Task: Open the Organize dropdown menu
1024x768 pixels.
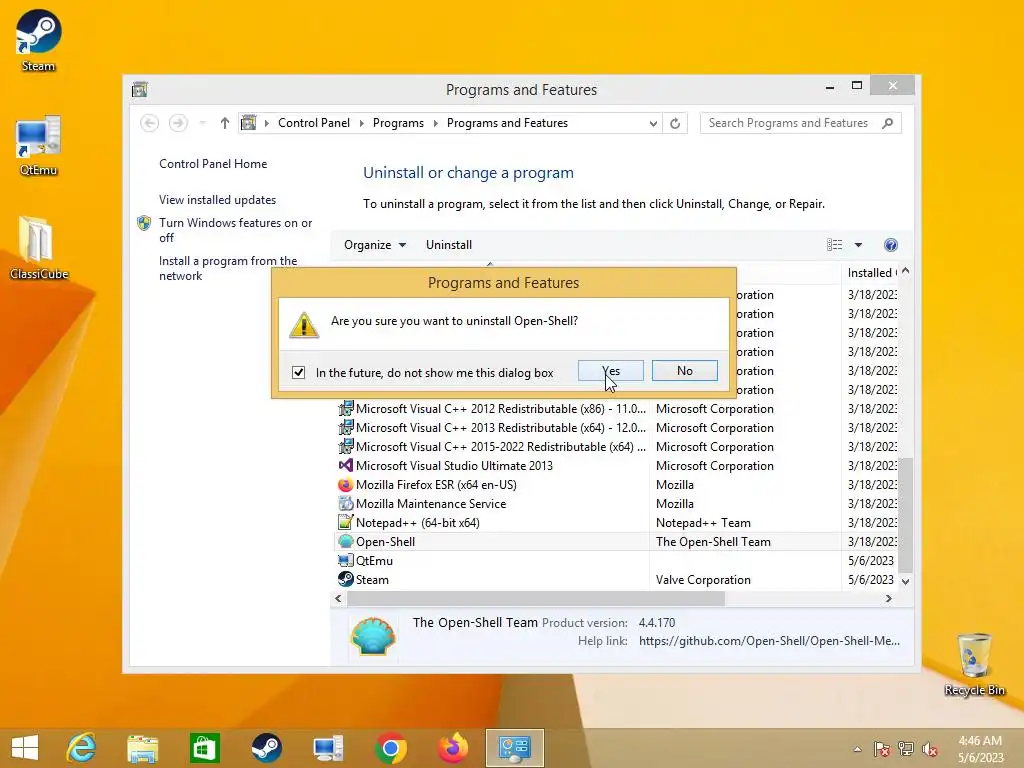Action: [375, 245]
